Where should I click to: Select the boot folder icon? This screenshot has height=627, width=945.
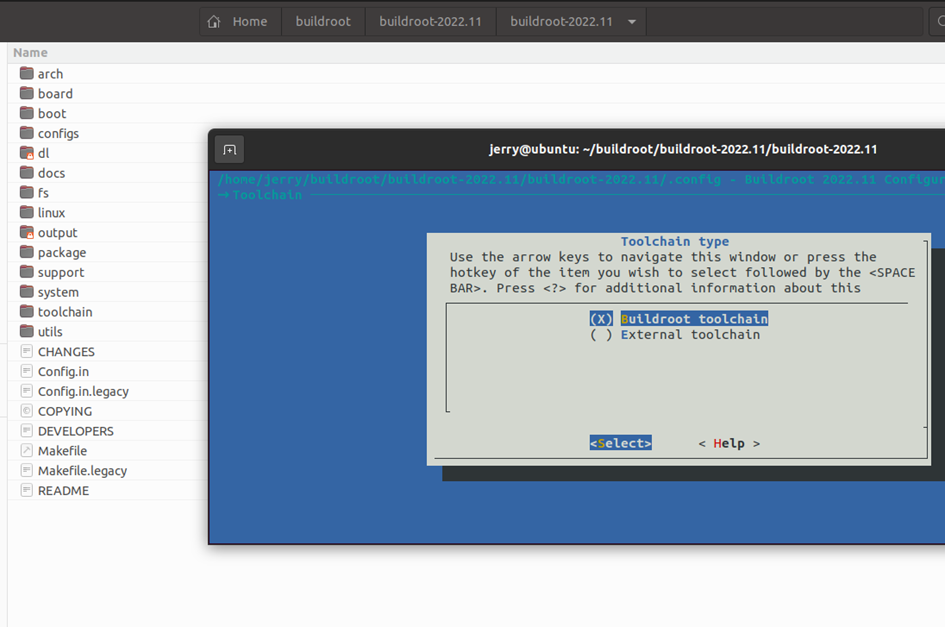tap(27, 113)
